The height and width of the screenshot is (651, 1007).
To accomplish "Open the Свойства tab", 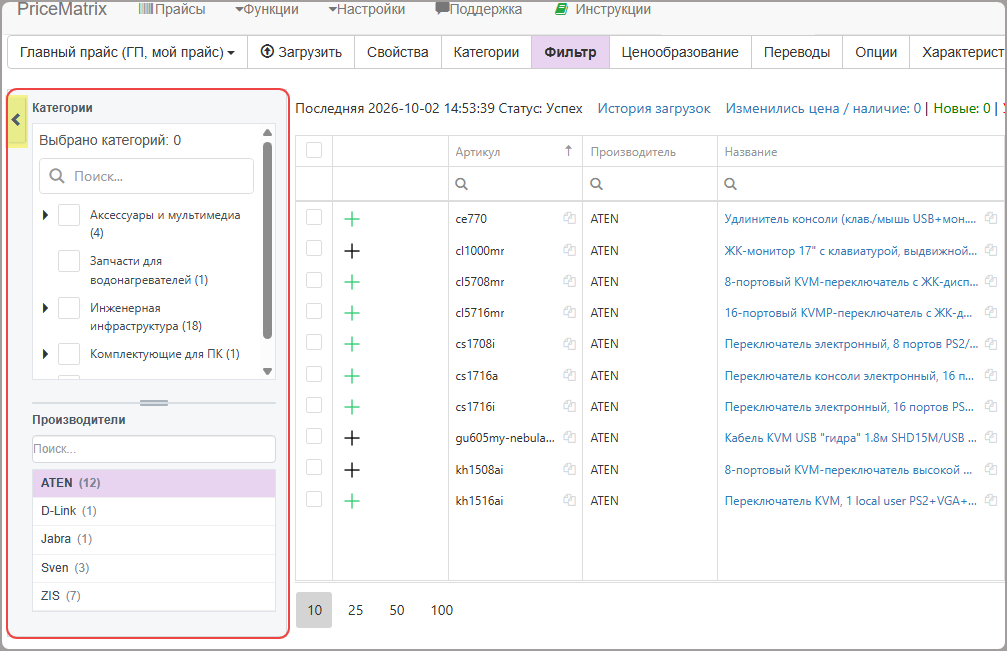I will [398, 52].
